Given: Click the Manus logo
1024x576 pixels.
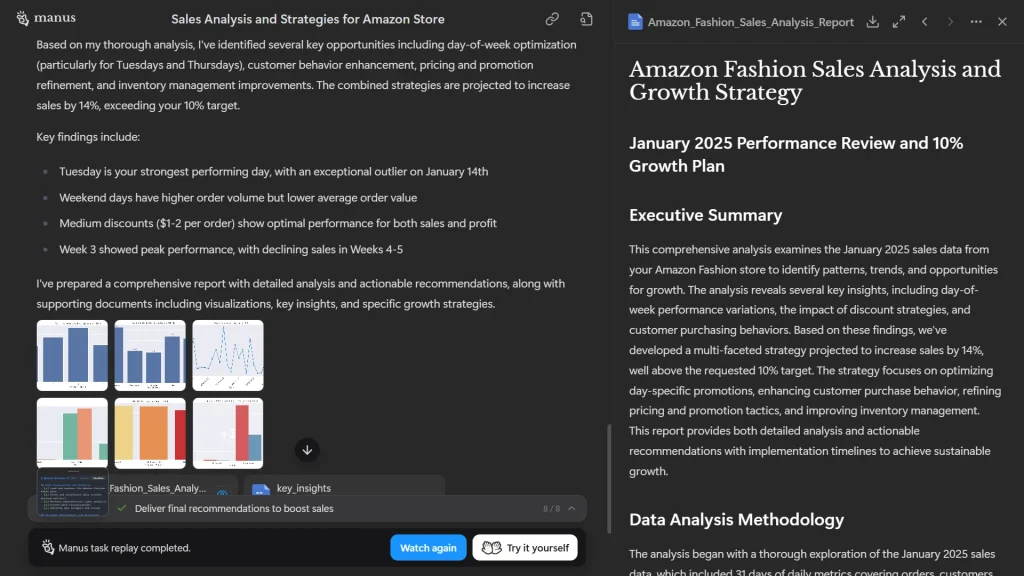Looking at the screenshot, I should coord(46,17).
